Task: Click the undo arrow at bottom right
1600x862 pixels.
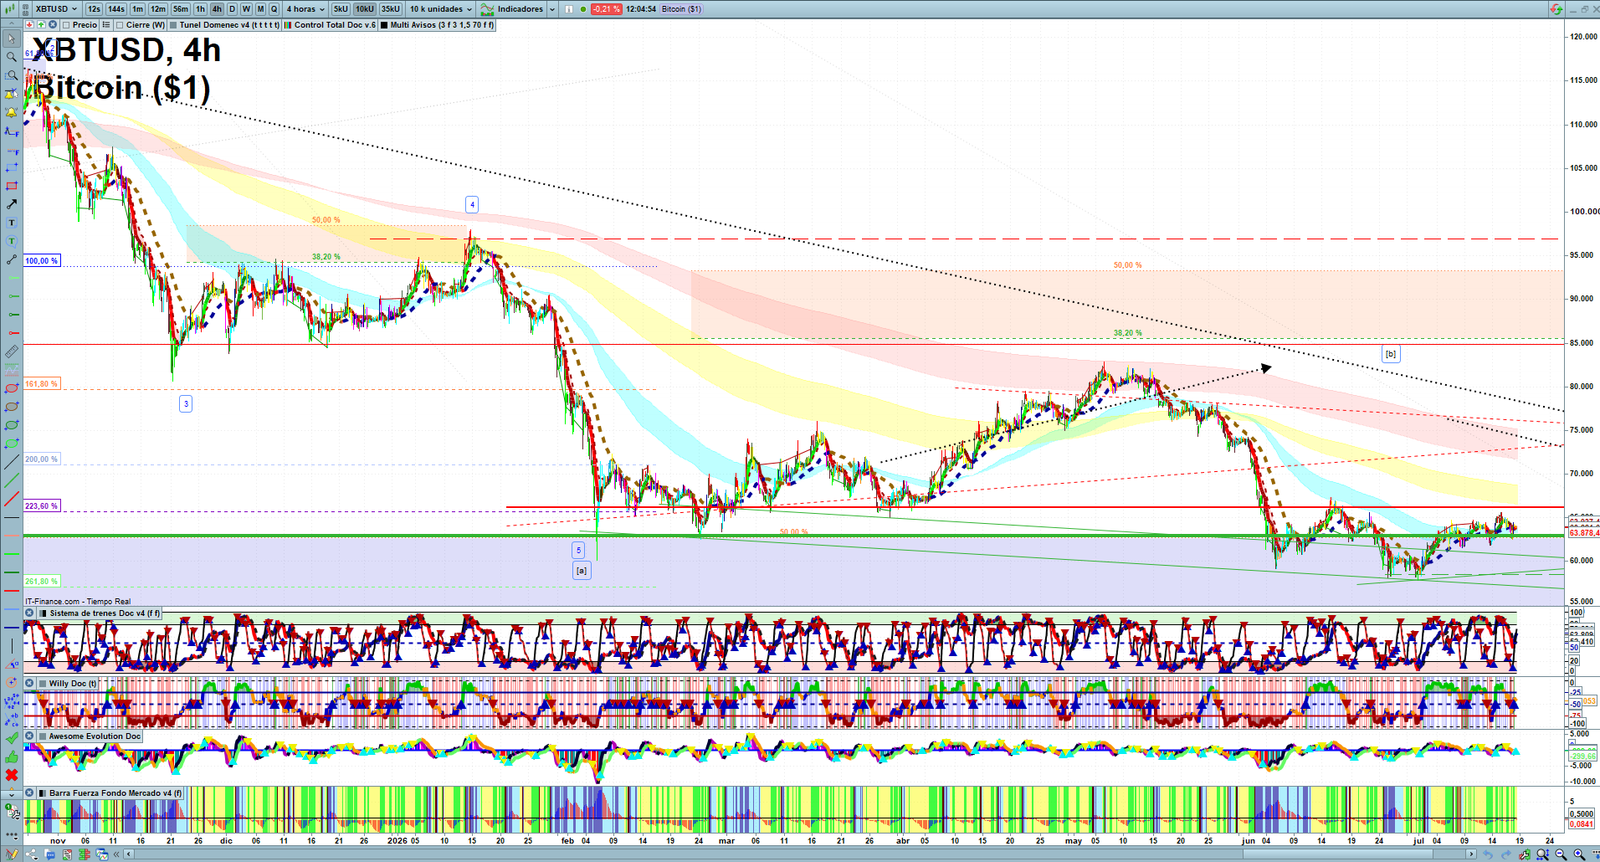Action: [1489, 854]
